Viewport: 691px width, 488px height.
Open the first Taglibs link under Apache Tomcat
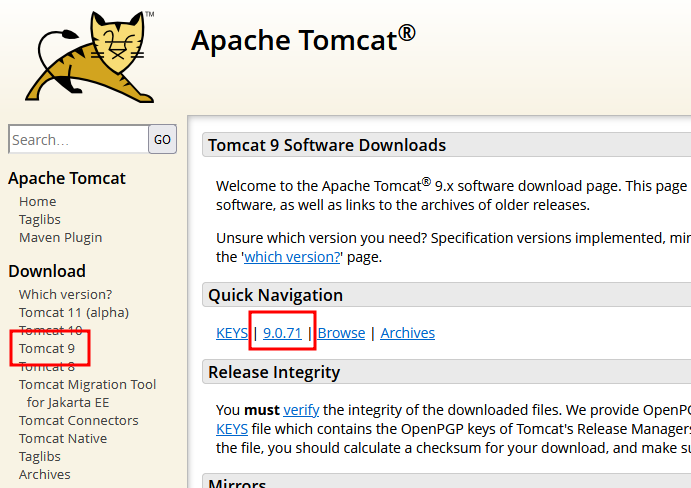click(x=40, y=220)
